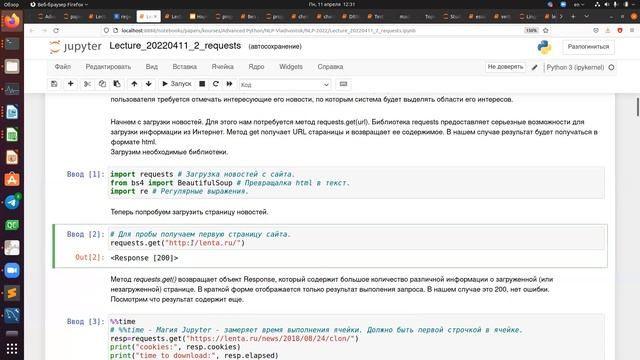Image resolution: width=640 pixels, height=360 pixels.
Task: Open the Ядро menu
Action: 256,67
